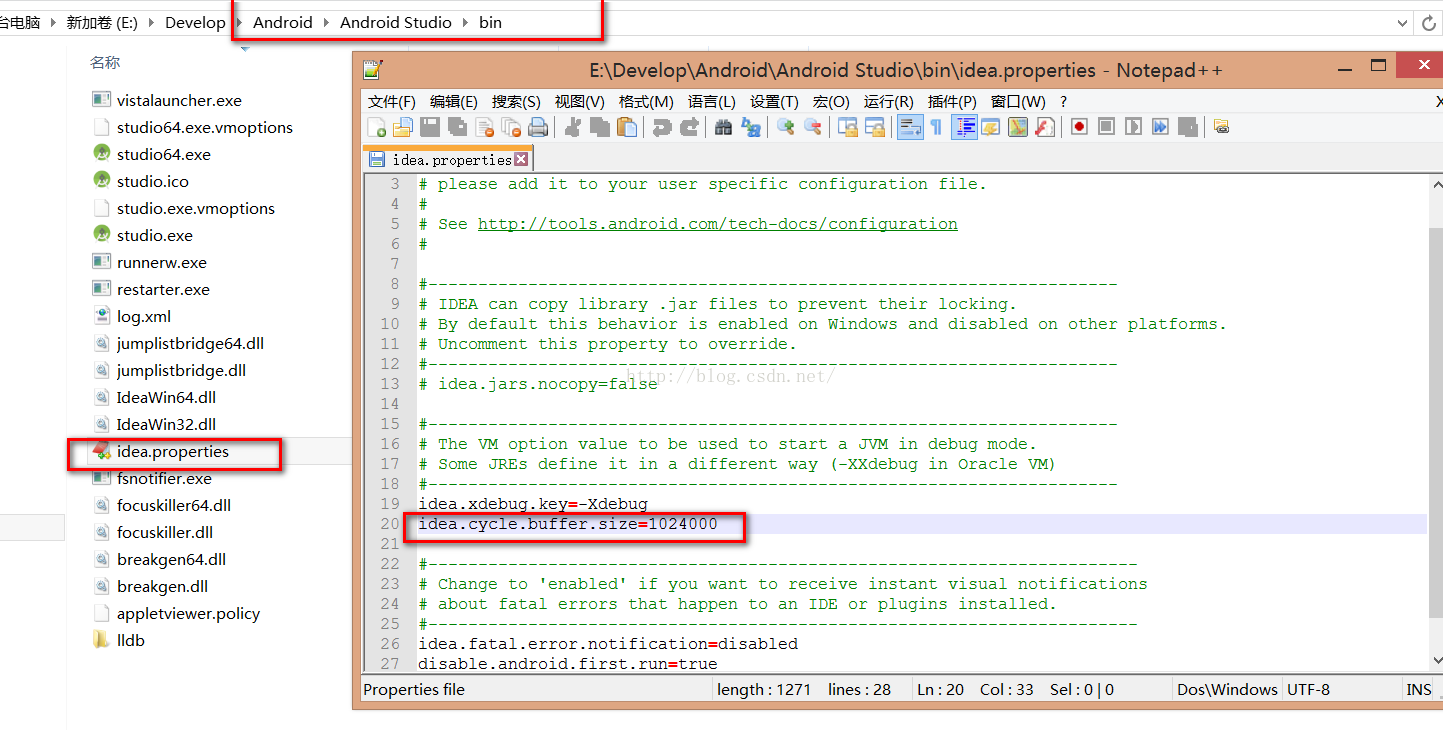
Task: Click the Zoom In magnifier icon
Action: pos(786,127)
